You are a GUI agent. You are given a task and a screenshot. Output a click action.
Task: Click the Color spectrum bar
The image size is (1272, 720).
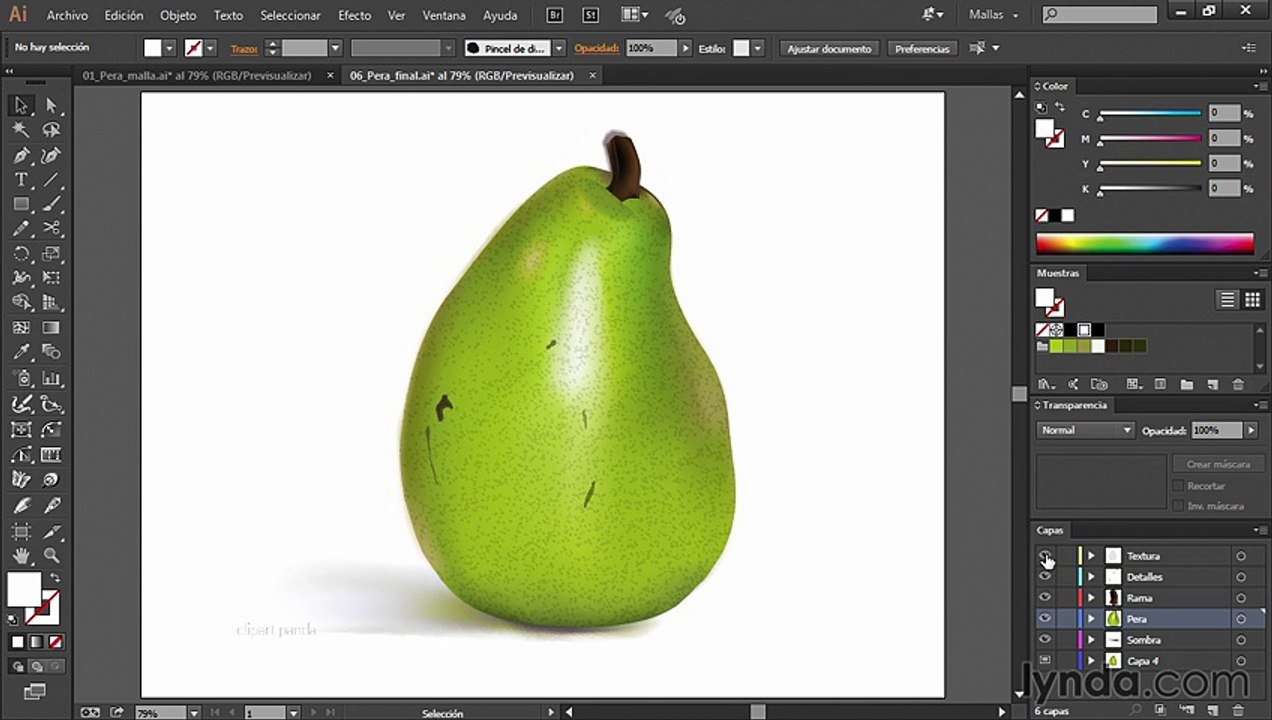(1144, 243)
